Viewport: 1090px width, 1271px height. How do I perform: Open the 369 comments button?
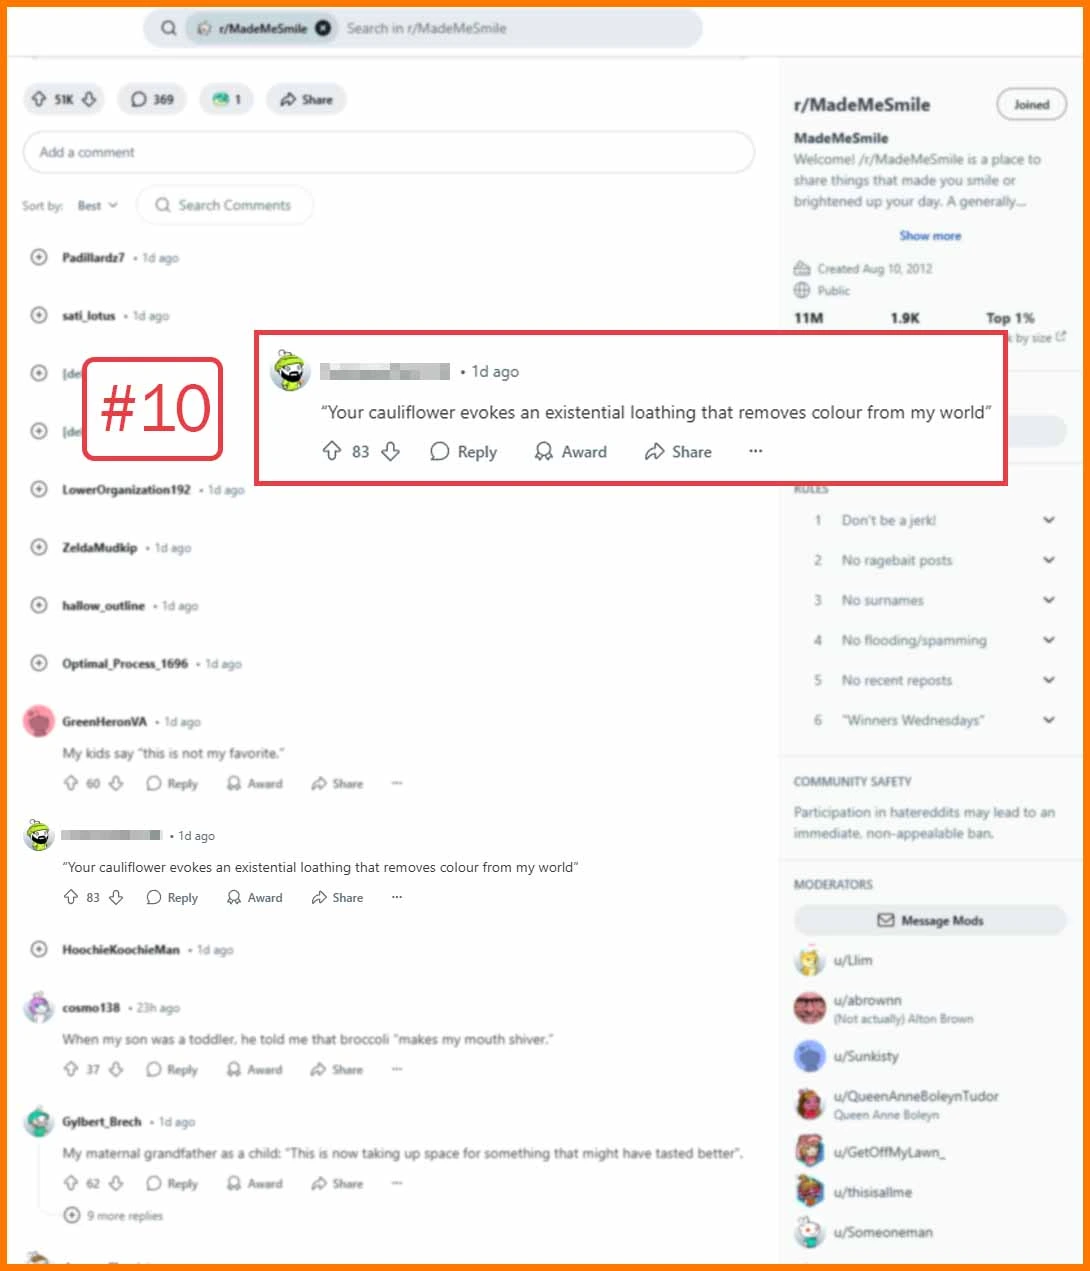click(152, 99)
